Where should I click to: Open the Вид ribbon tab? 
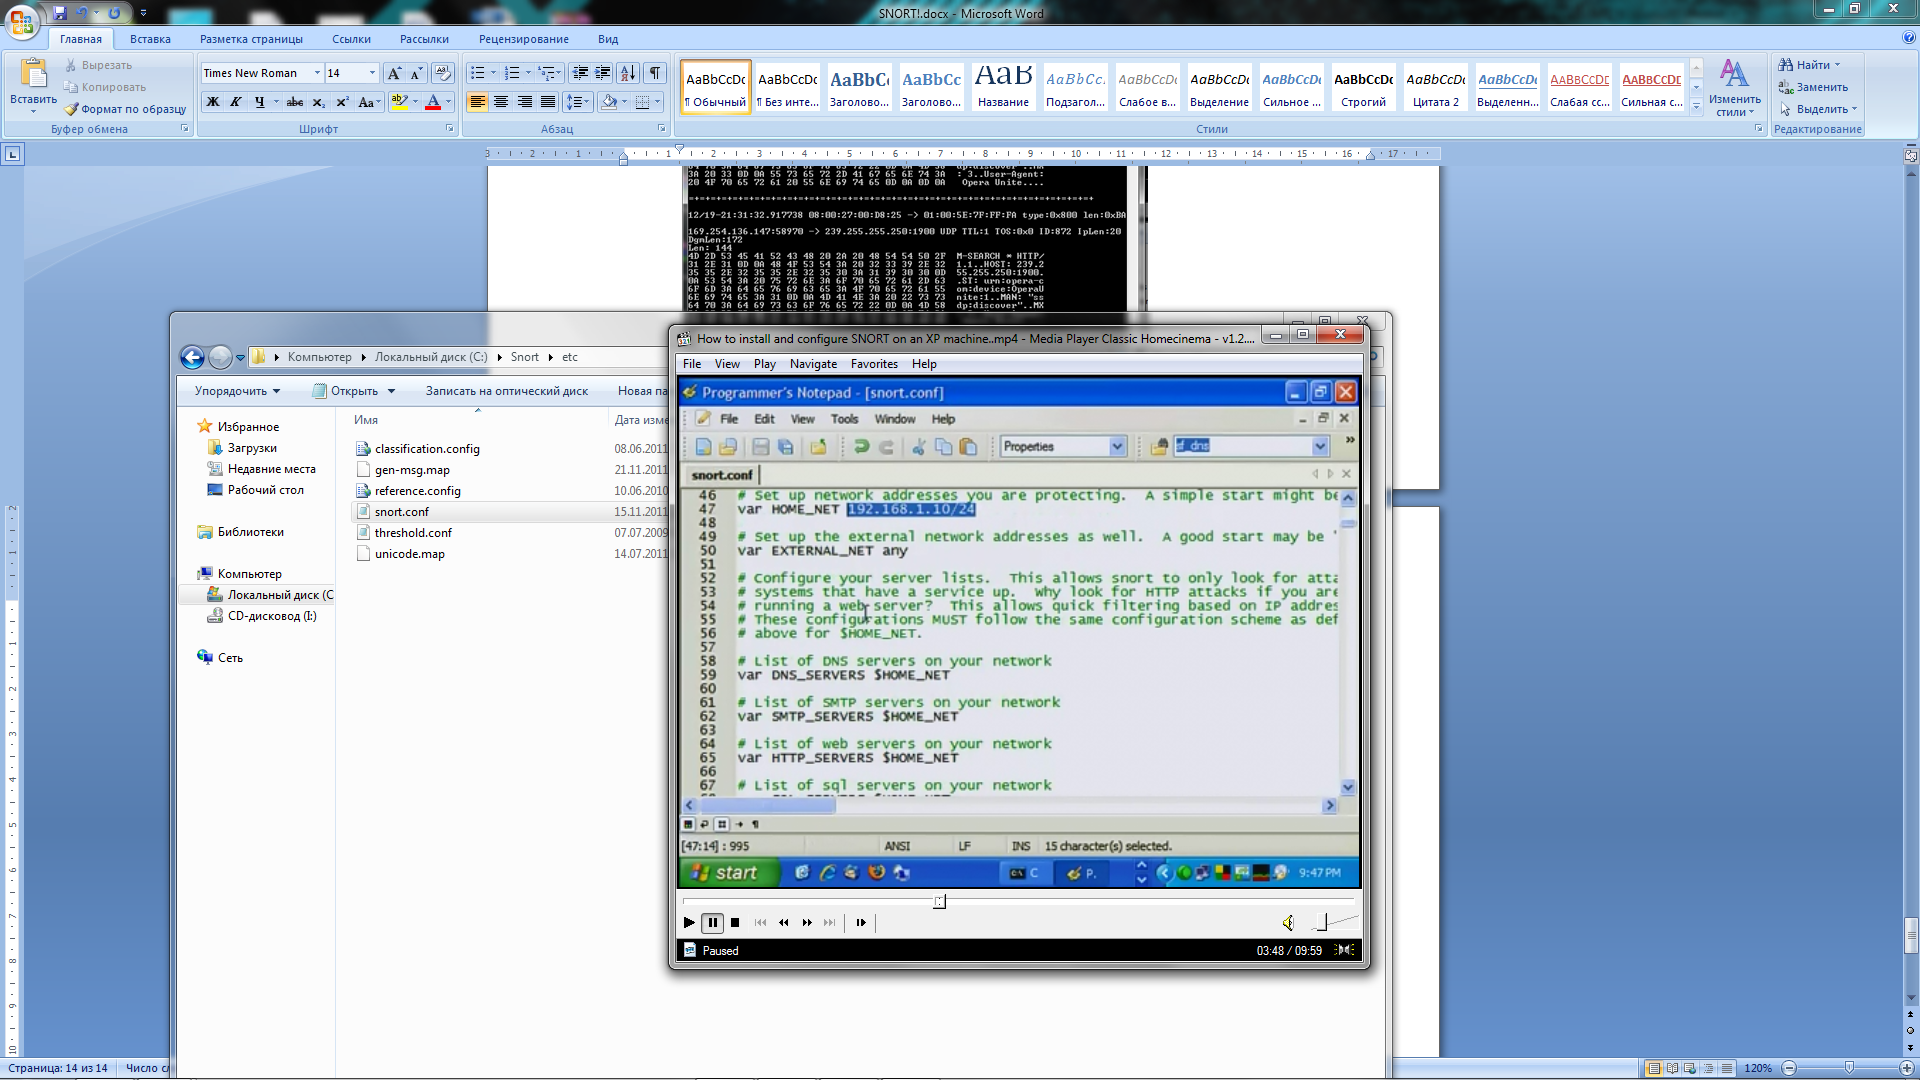[x=608, y=39]
